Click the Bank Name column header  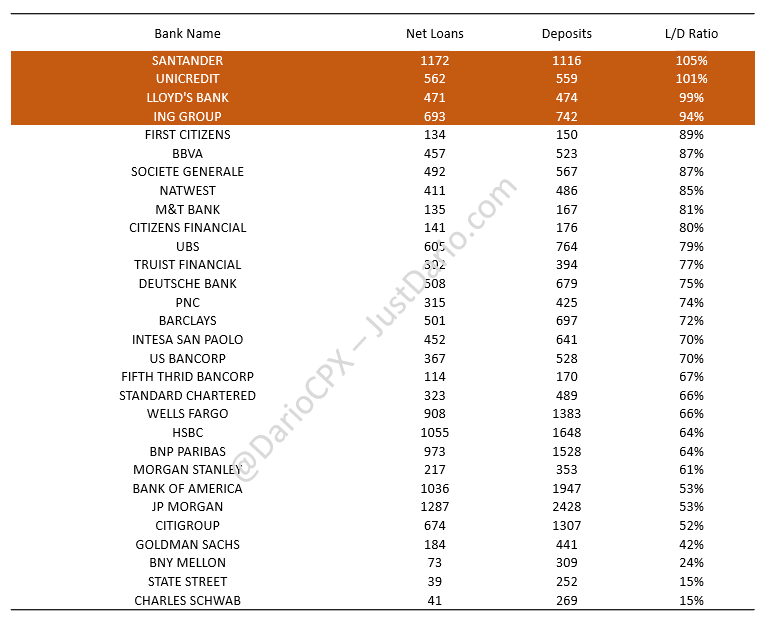point(187,34)
